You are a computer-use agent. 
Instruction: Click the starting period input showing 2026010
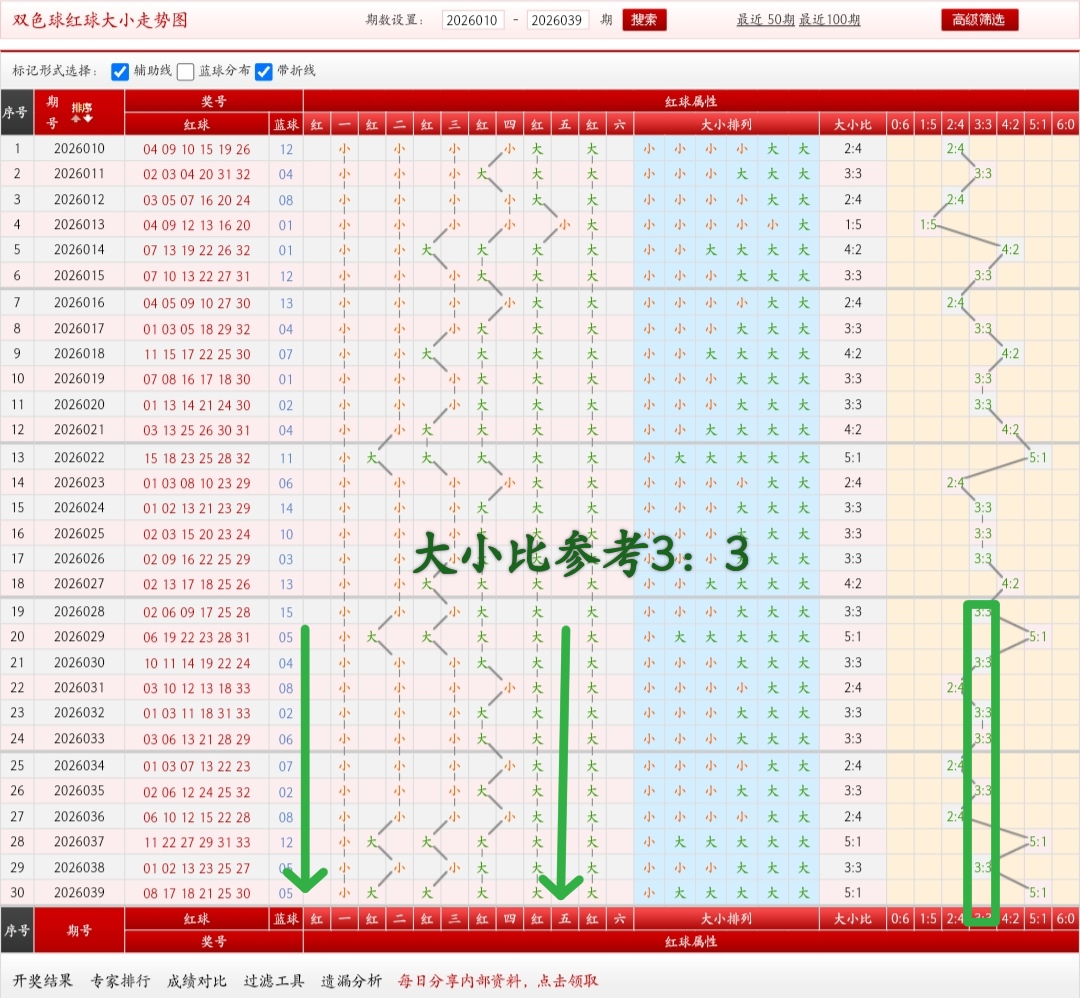tap(474, 20)
